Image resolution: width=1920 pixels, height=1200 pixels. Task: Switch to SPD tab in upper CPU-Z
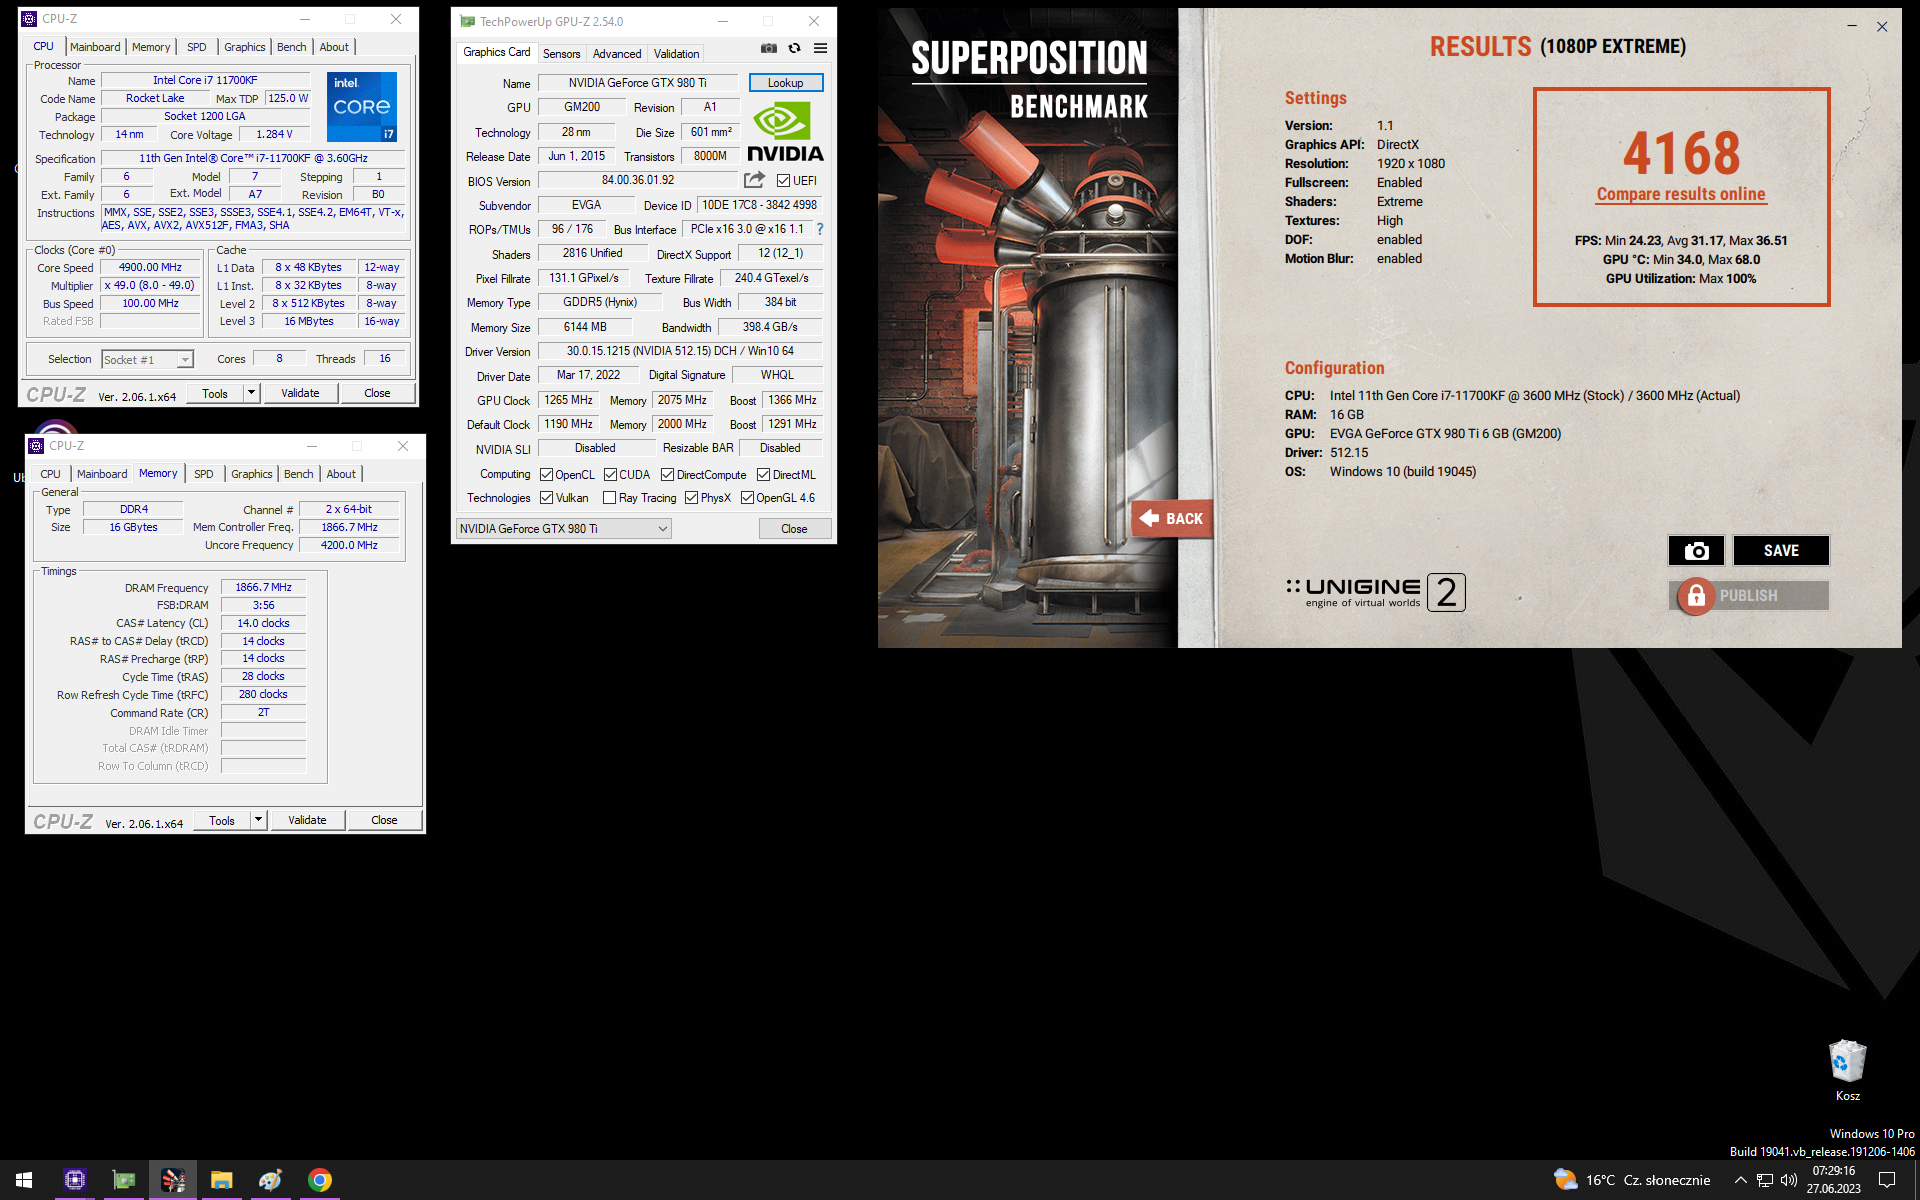pos(197,47)
